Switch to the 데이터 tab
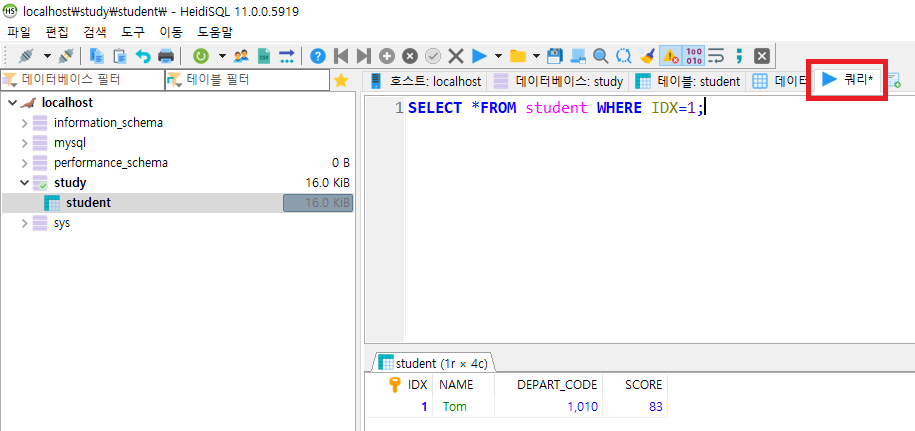The image size is (915, 431). point(779,81)
